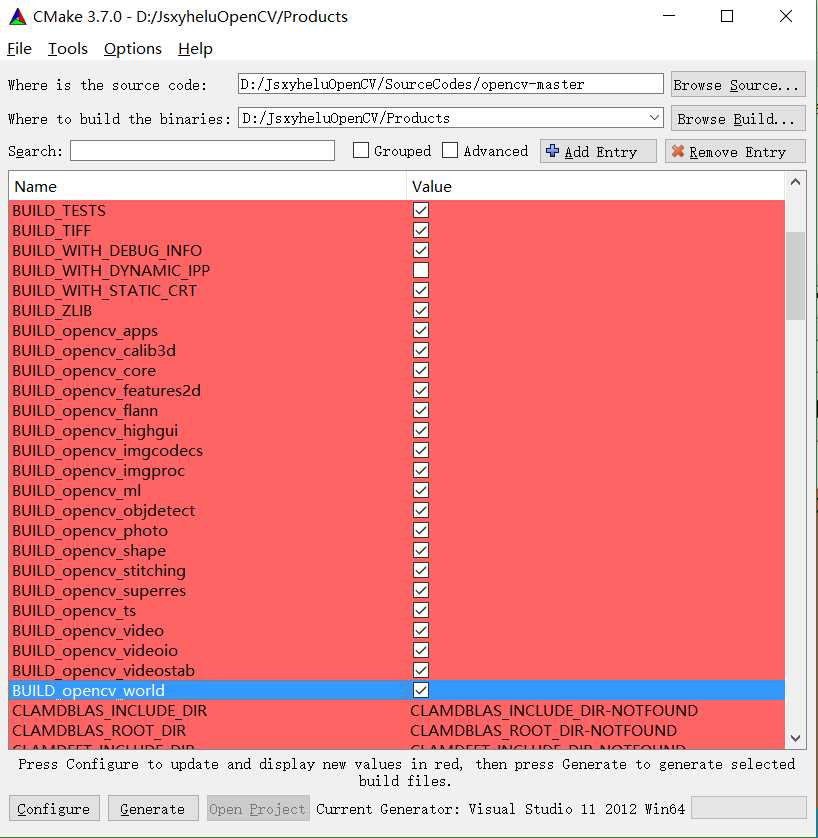Uncheck the BUILD_opencv_world checkbox
Image resolution: width=818 pixels, height=838 pixels.
click(421, 690)
